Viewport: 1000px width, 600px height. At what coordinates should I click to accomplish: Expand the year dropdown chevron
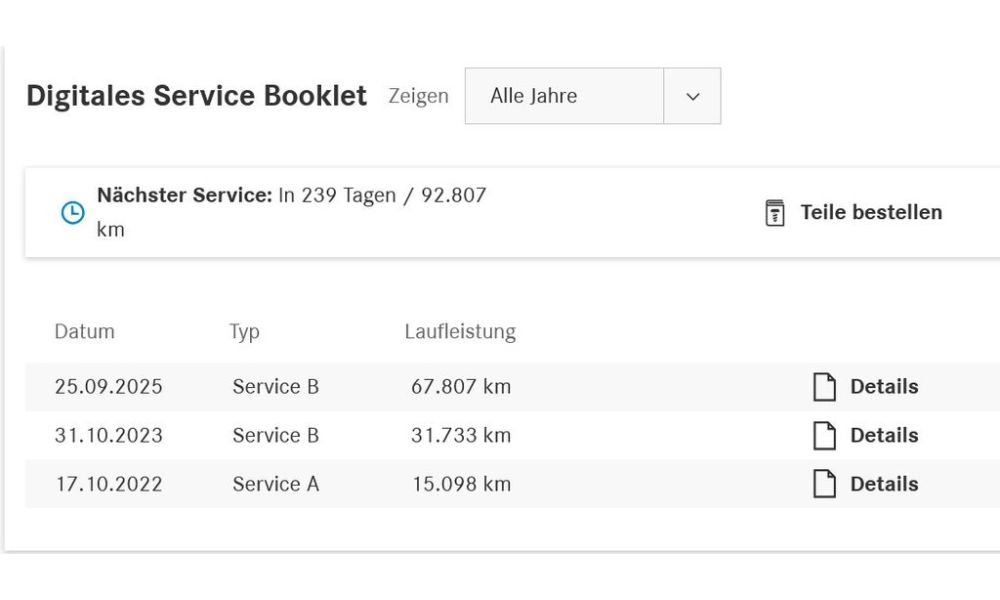coord(693,96)
